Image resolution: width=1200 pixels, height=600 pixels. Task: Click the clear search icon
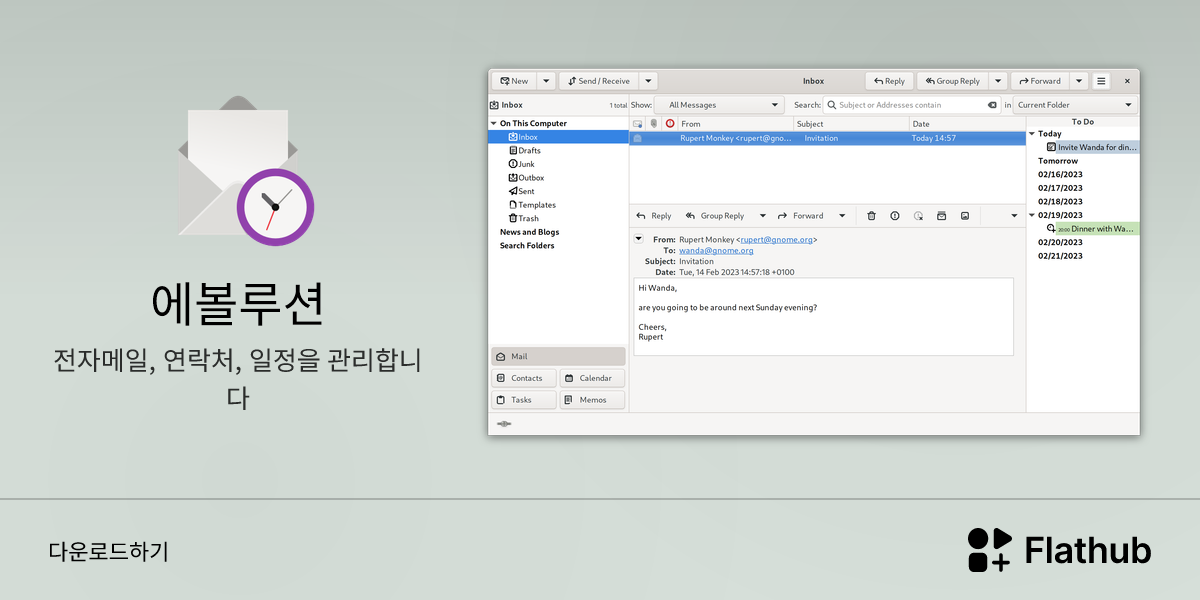(x=992, y=105)
